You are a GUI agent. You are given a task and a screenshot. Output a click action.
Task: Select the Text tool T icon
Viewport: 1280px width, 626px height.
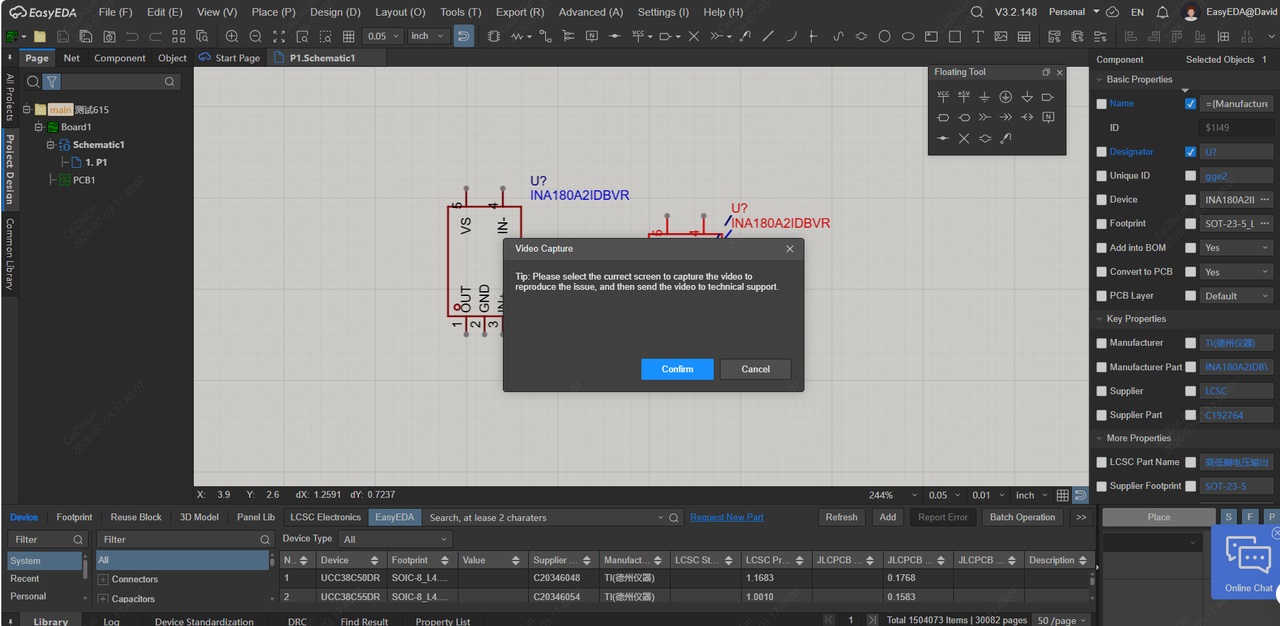click(x=978, y=36)
